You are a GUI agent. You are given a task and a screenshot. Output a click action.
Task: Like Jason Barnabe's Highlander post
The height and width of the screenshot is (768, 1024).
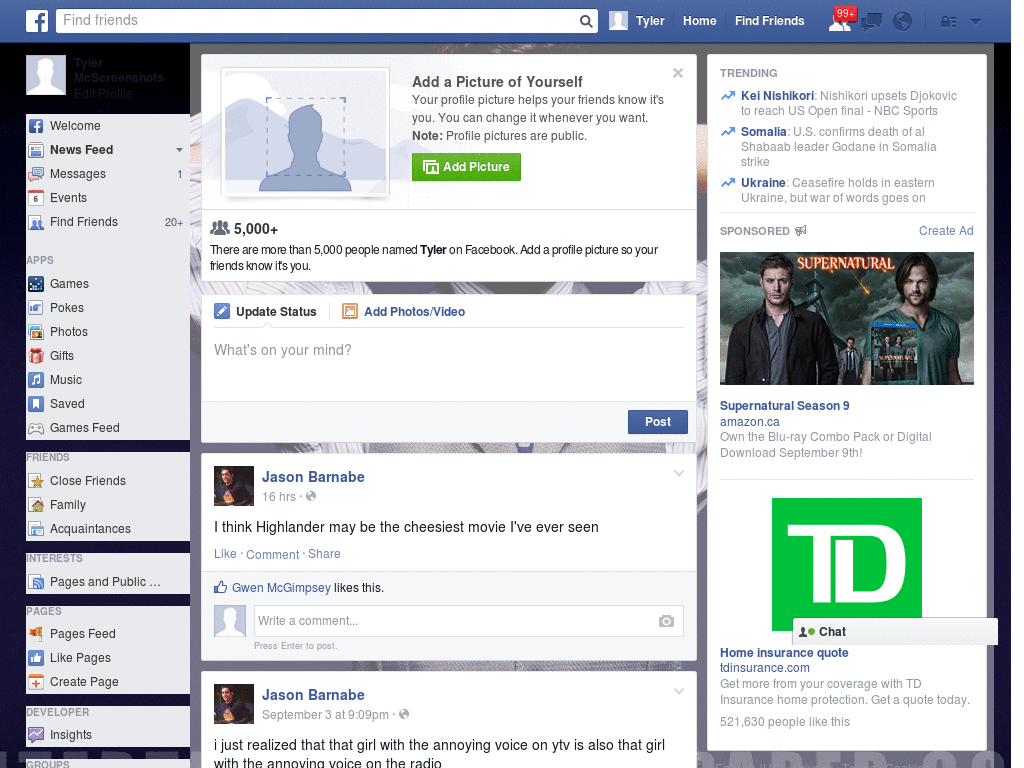tap(225, 554)
